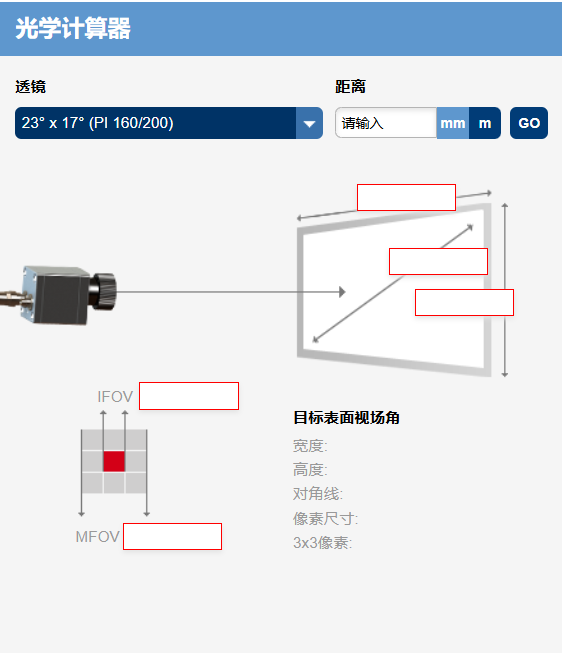This screenshot has height=654, width=562.
Task: Click the vertical height arrow beside target
Action: [x=505, y=290]
